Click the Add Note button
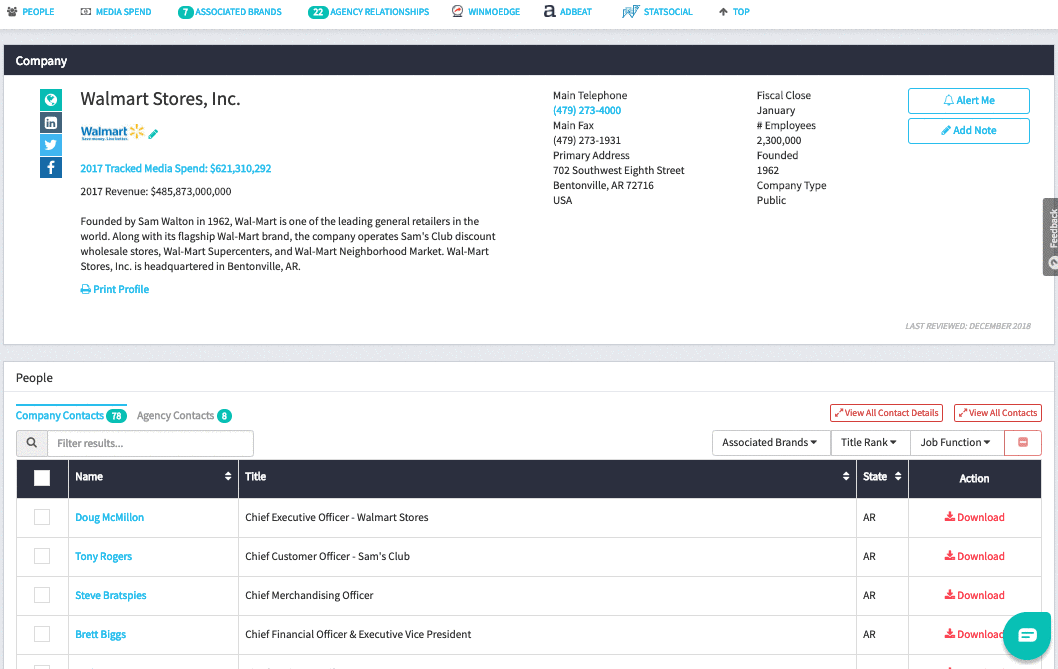Image resolution: width=1058 pixels, height=669 pixels. tap(968, 130)
